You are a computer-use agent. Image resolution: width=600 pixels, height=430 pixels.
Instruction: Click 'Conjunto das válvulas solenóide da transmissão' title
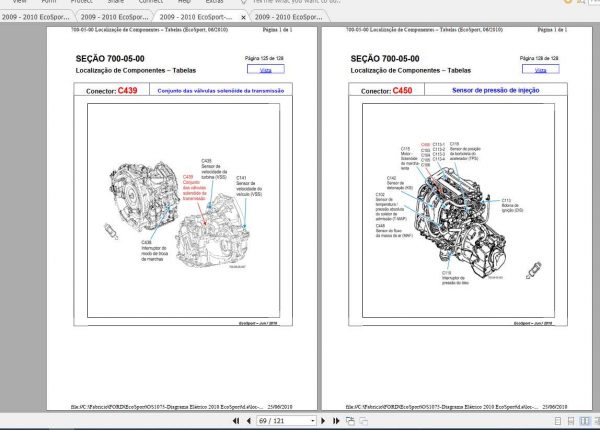pyautogui.click(x=221, y=91)
